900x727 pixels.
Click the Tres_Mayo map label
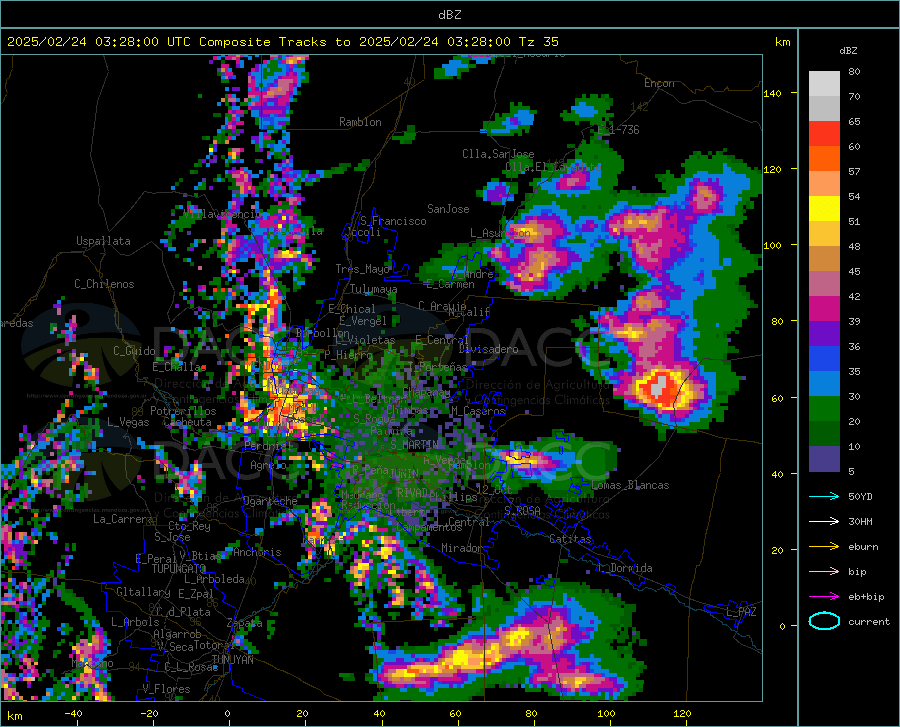363,269
